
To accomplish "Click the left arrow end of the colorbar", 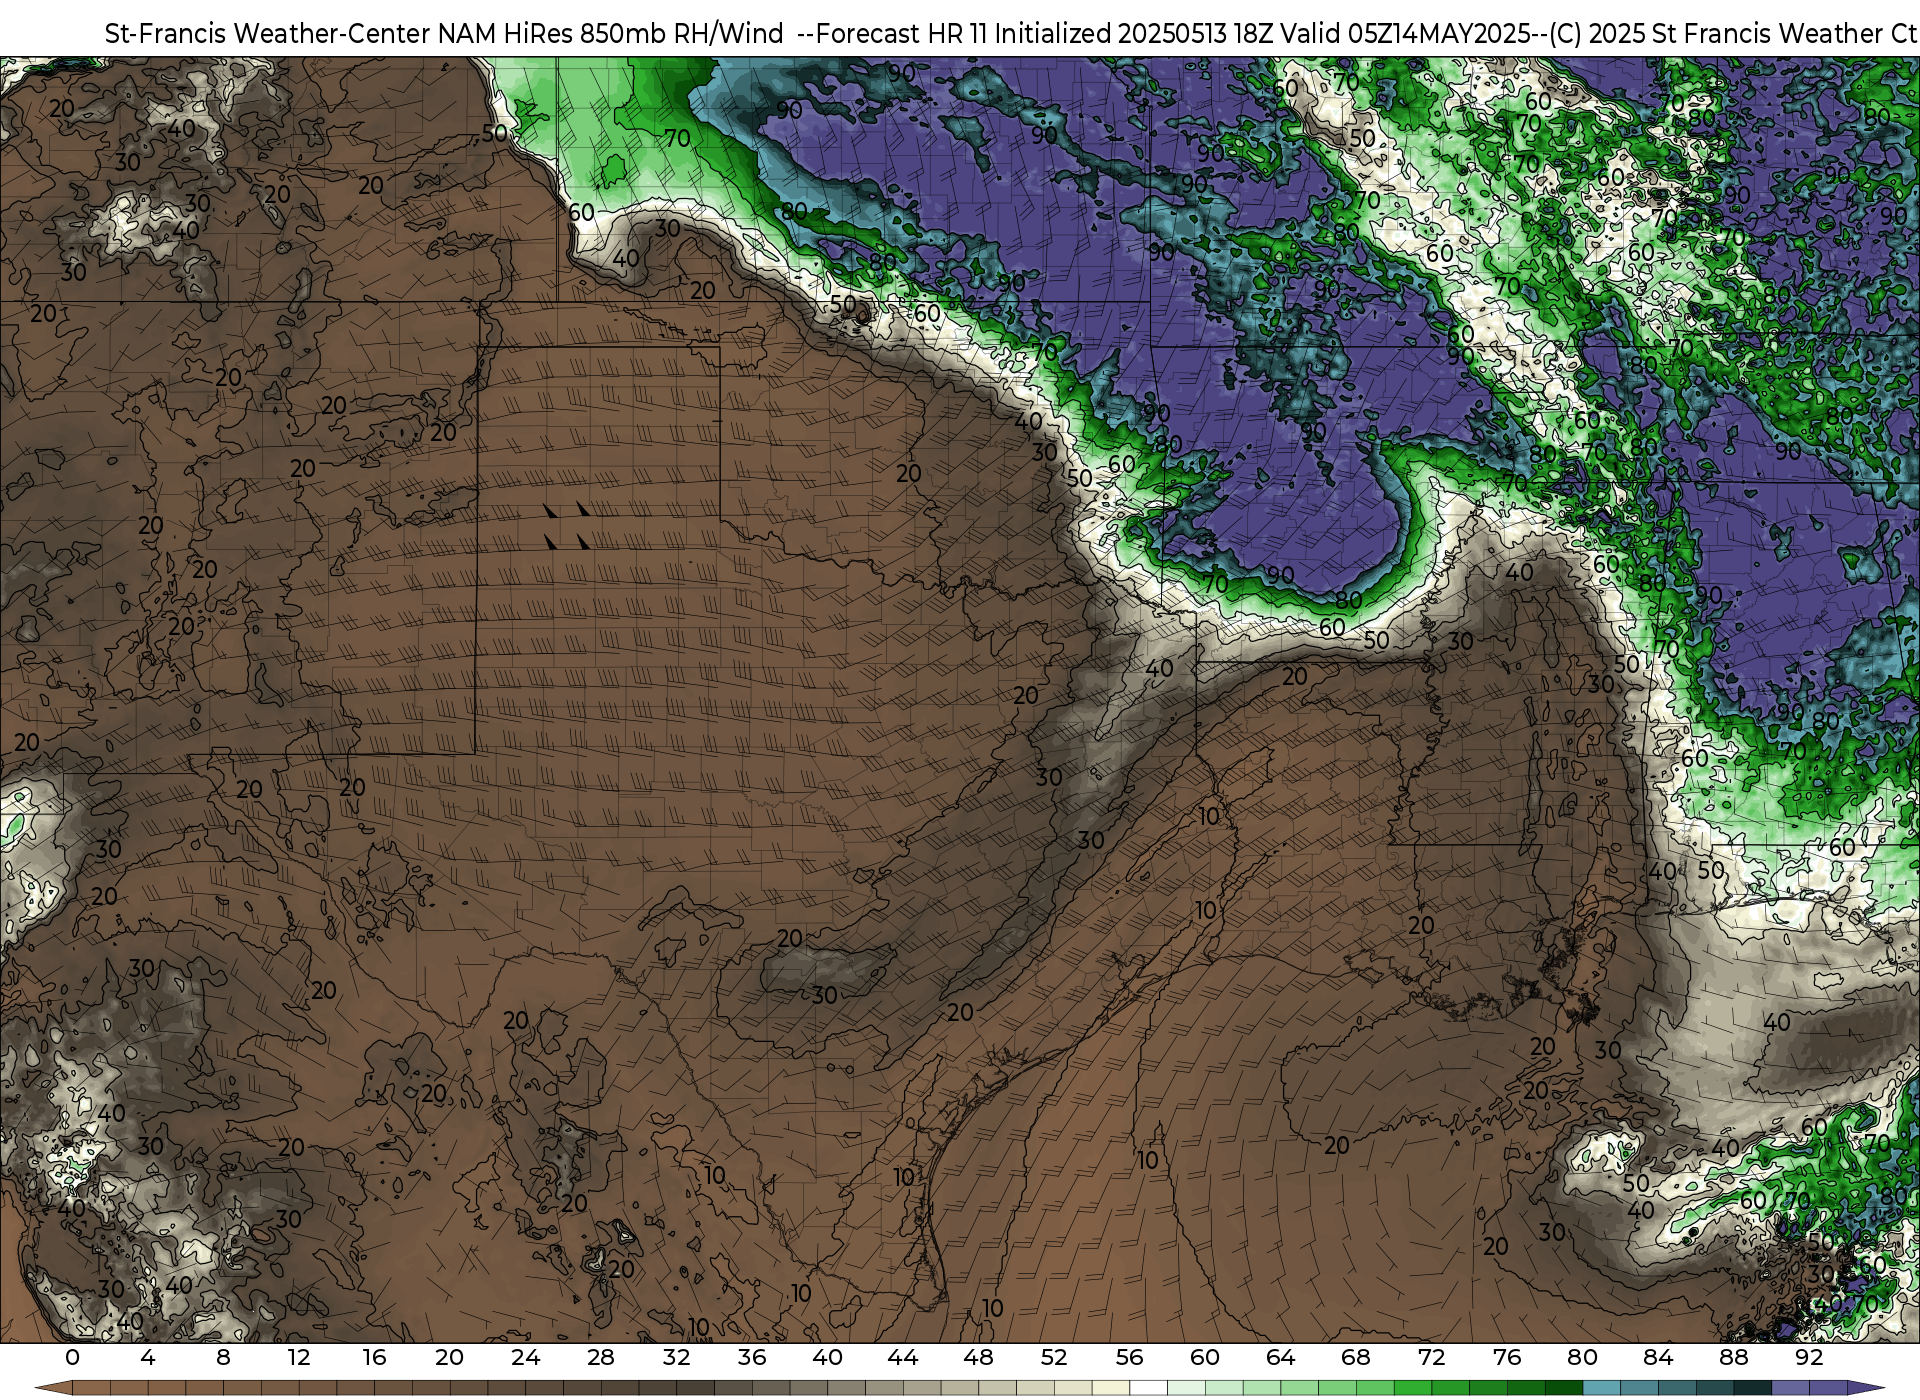I will coord(53,1388).
